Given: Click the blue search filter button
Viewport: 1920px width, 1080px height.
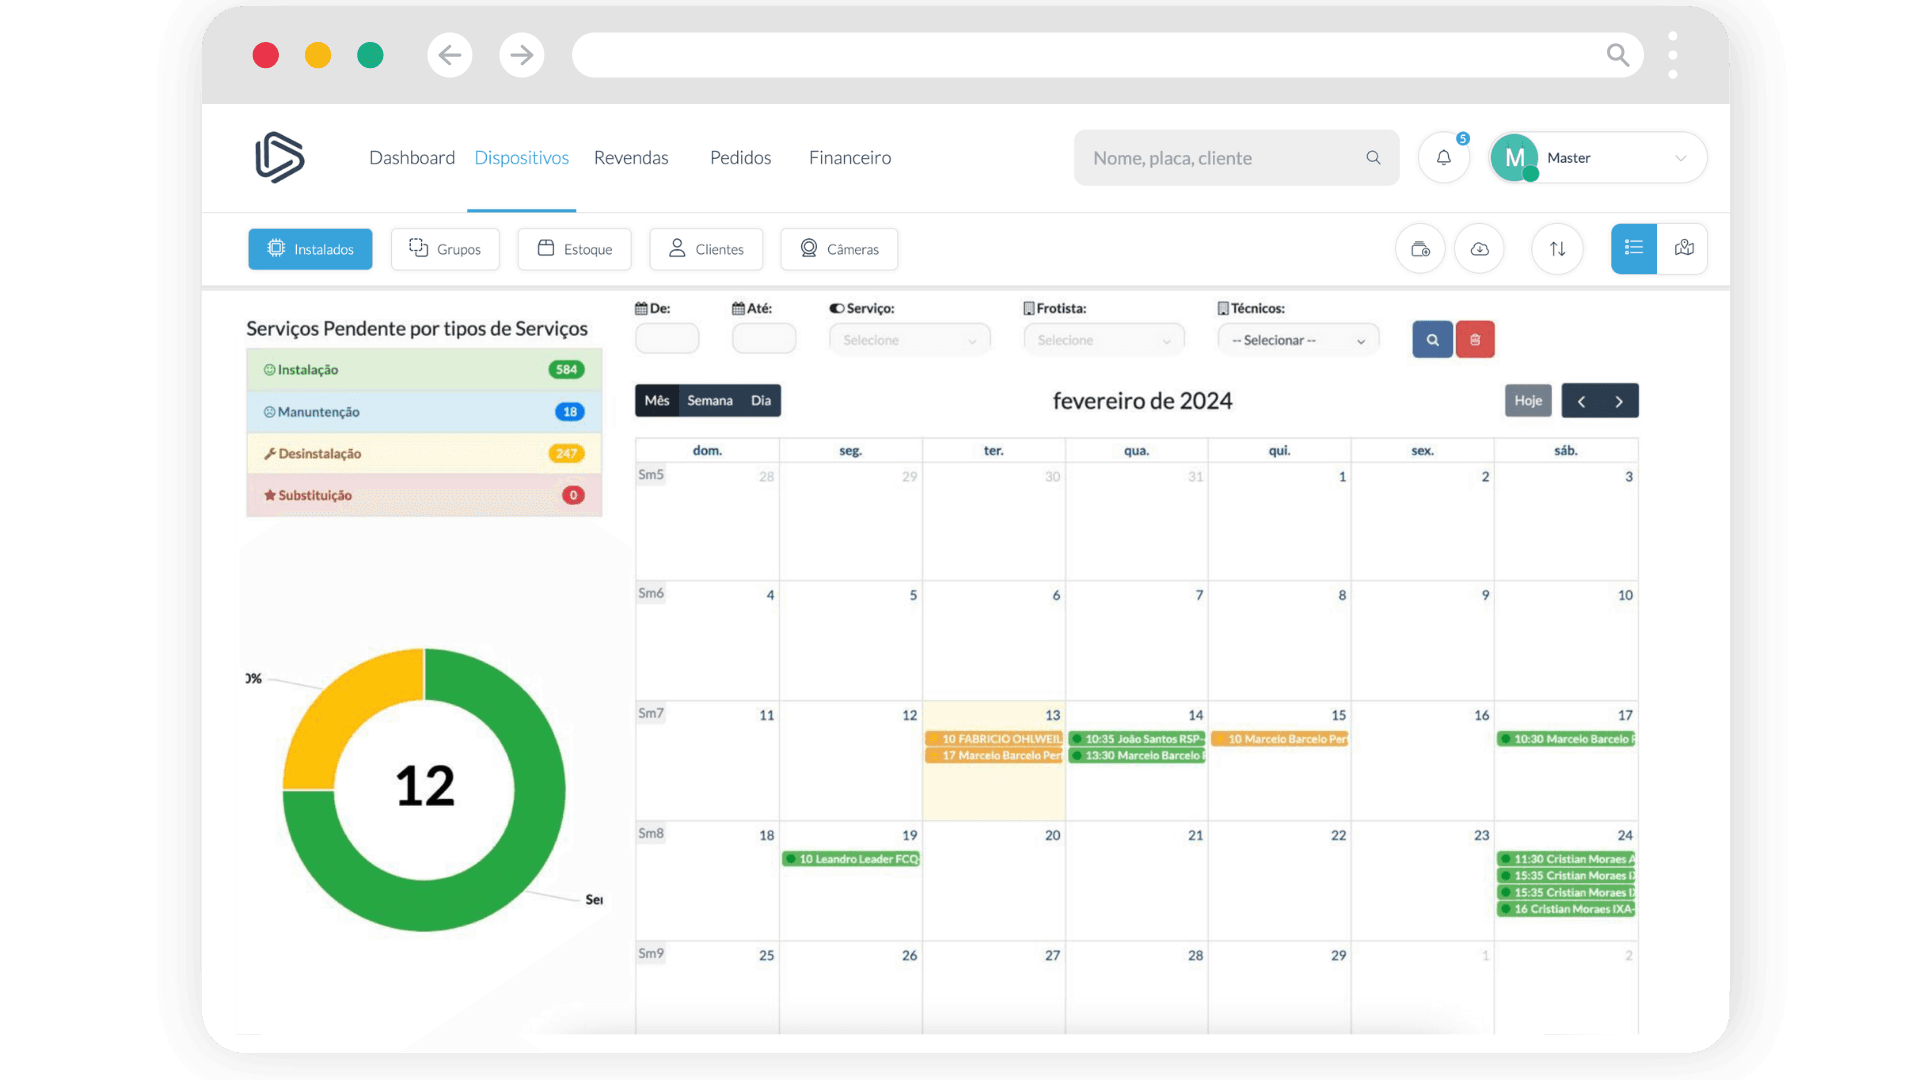Looking at the screenshot, I should coord(1432,340).
